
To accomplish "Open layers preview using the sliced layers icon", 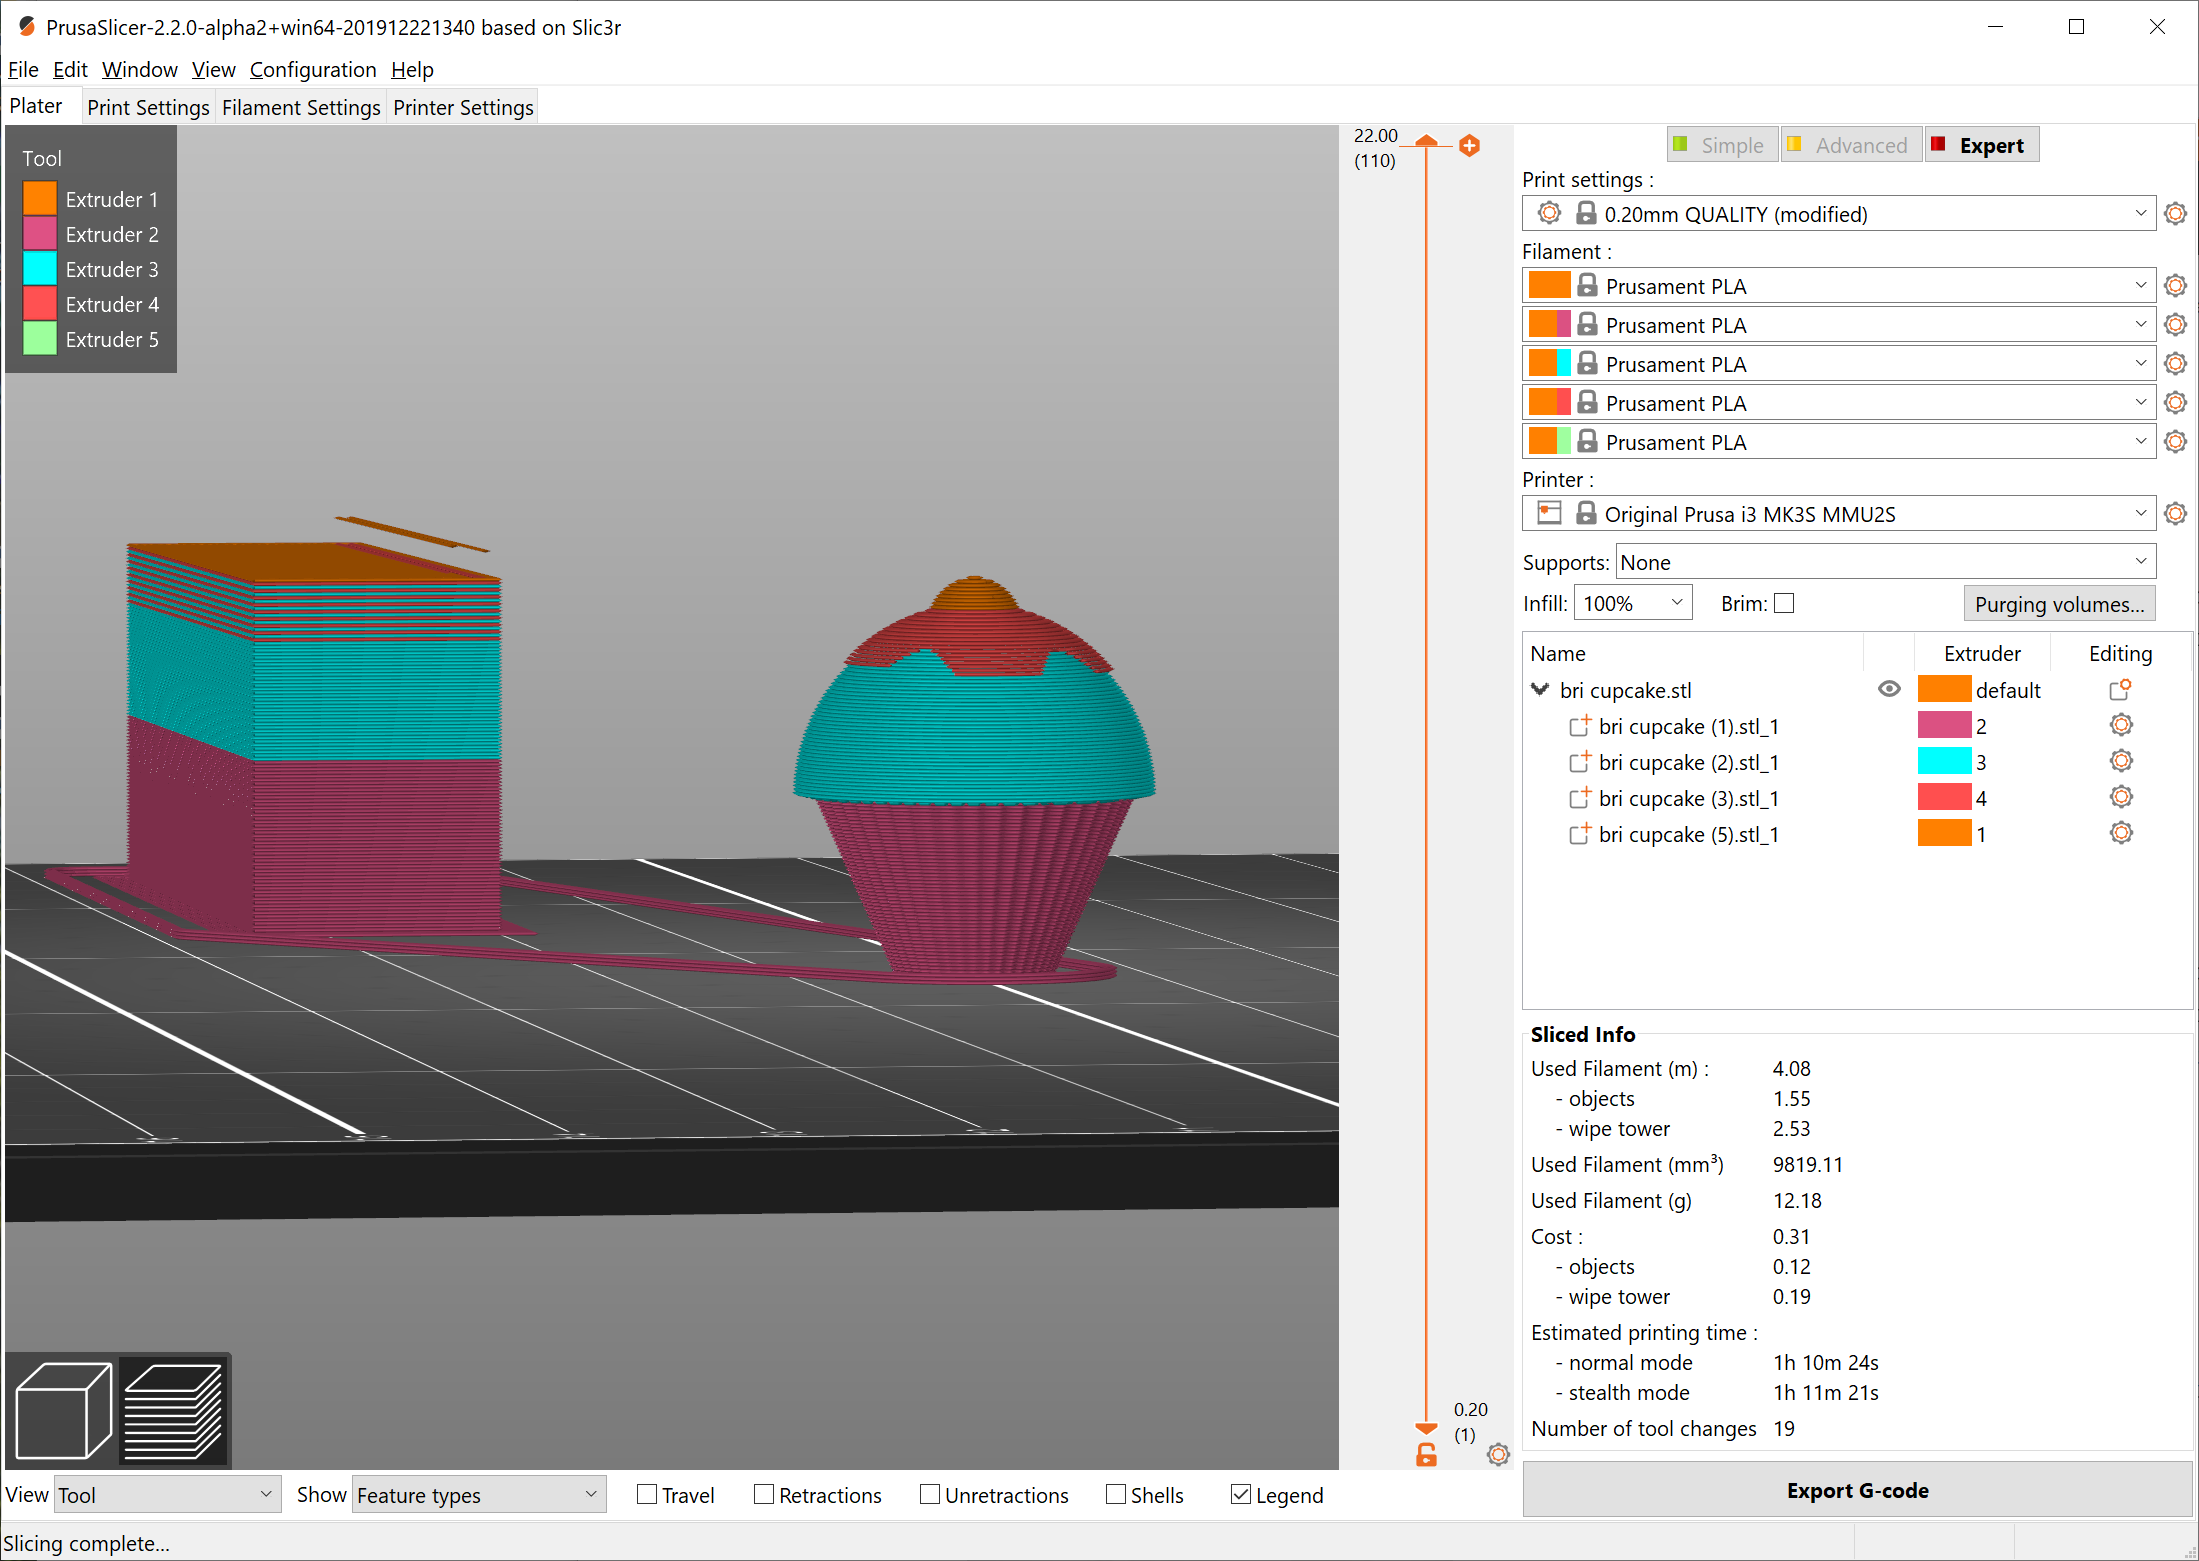I will (172, 1410).
